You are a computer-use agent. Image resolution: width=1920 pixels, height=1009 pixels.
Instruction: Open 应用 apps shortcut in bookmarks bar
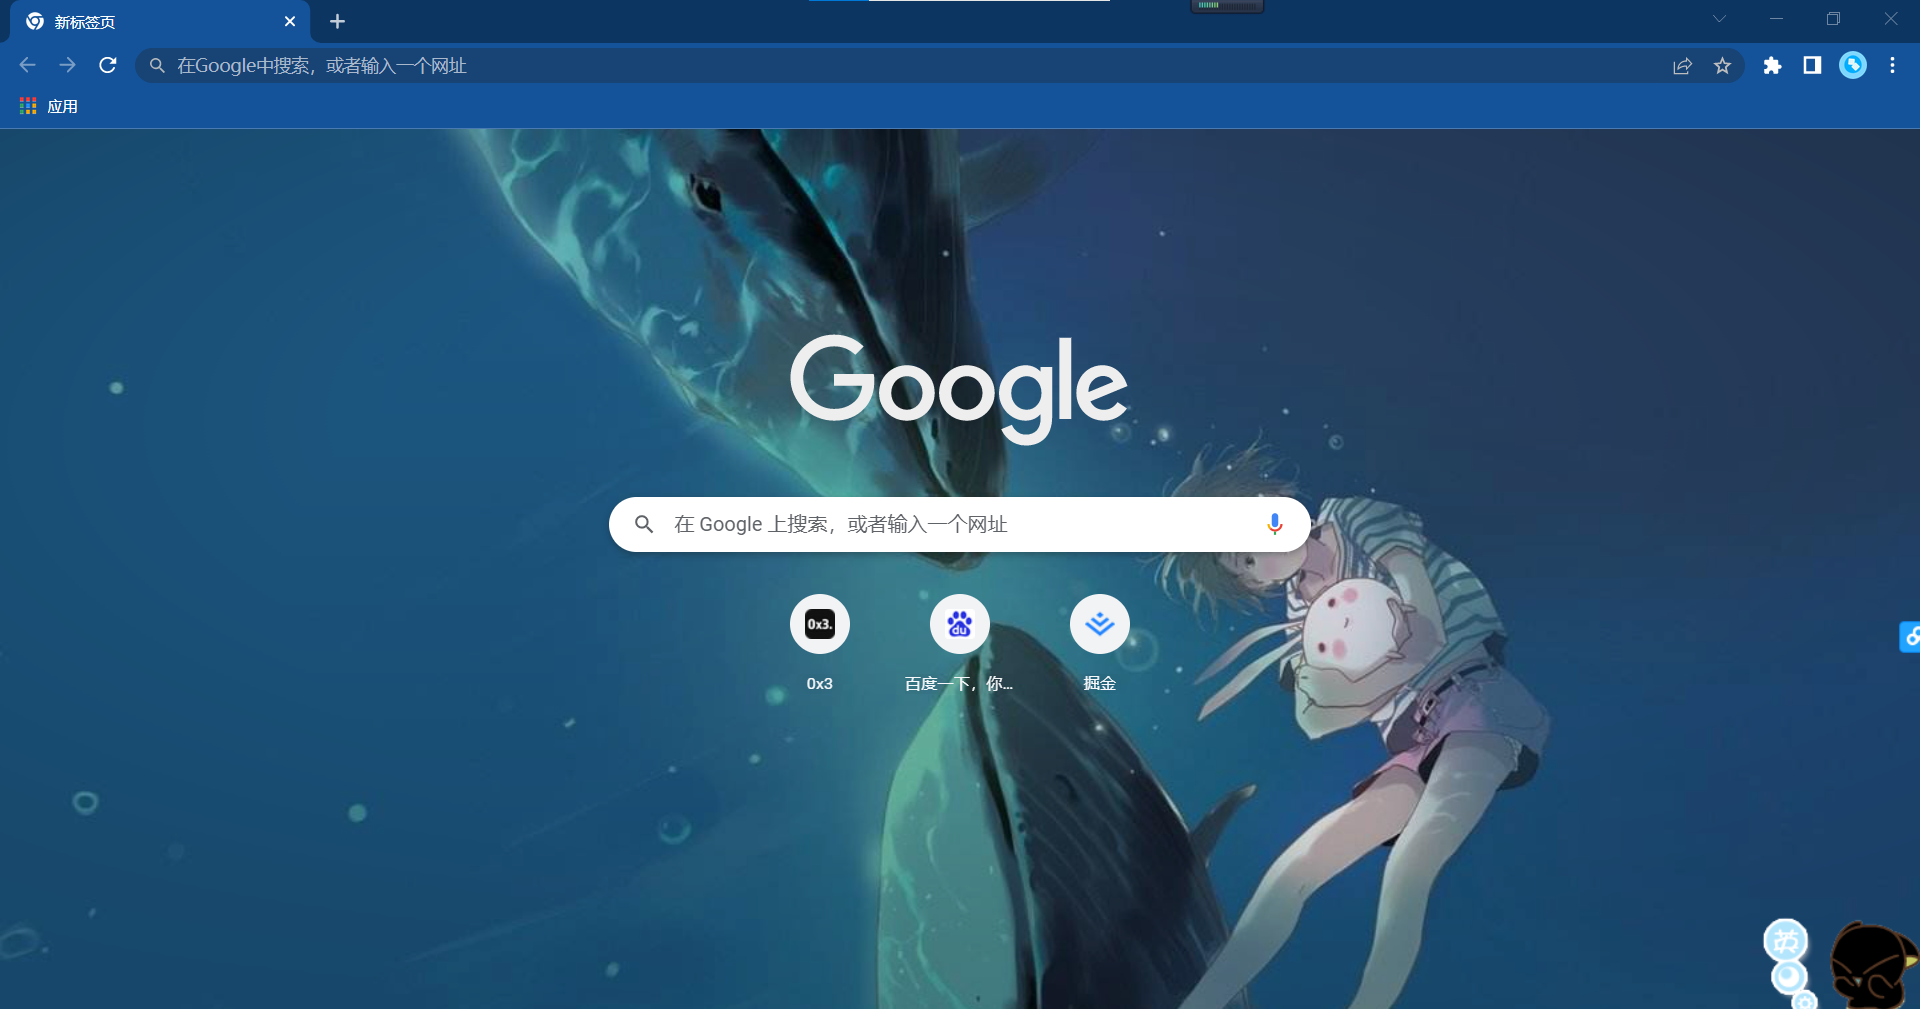(x=49, y=106)
